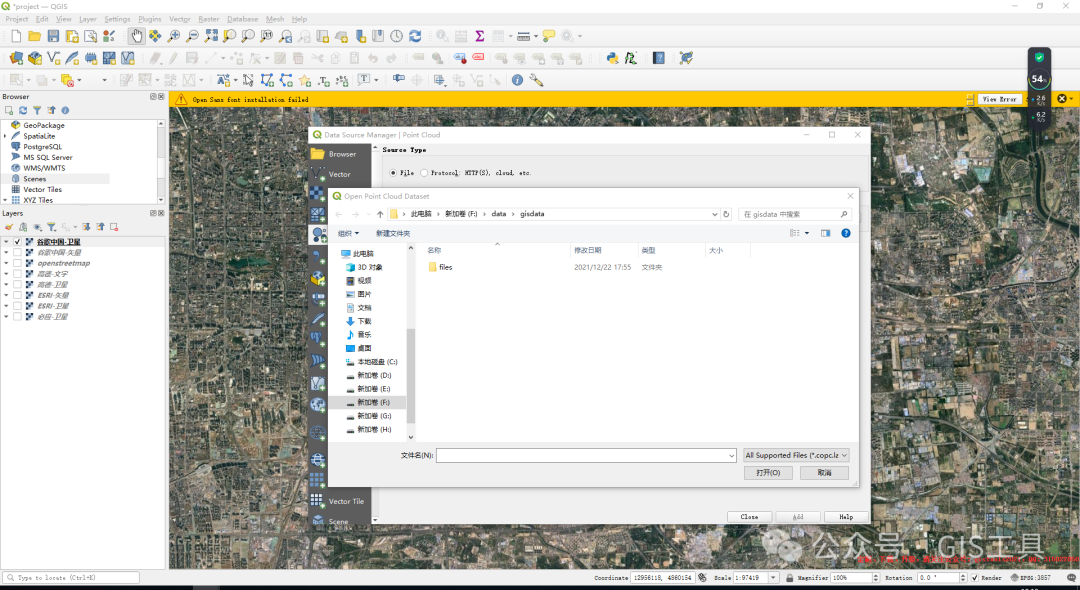1080x590 pixels.
Task: Enable the 必应-卫星 layer checkbox
Action: pos(17,317)
